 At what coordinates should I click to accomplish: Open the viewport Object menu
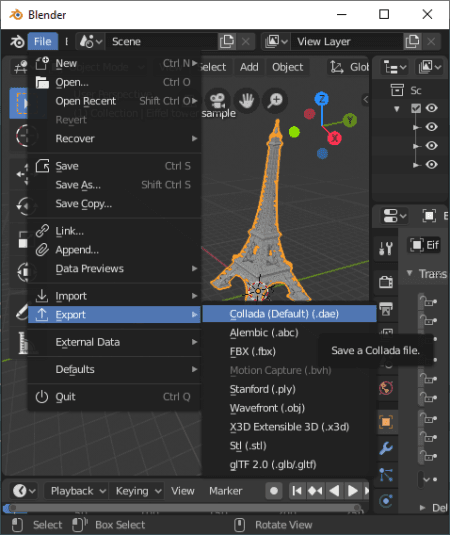(x=288, y=67)
